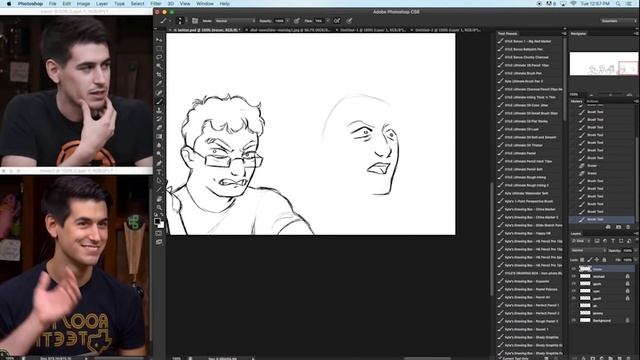640x360 pixels.
Task: Select the Brush tool in toolbox
Action: (x=159, y=101)
